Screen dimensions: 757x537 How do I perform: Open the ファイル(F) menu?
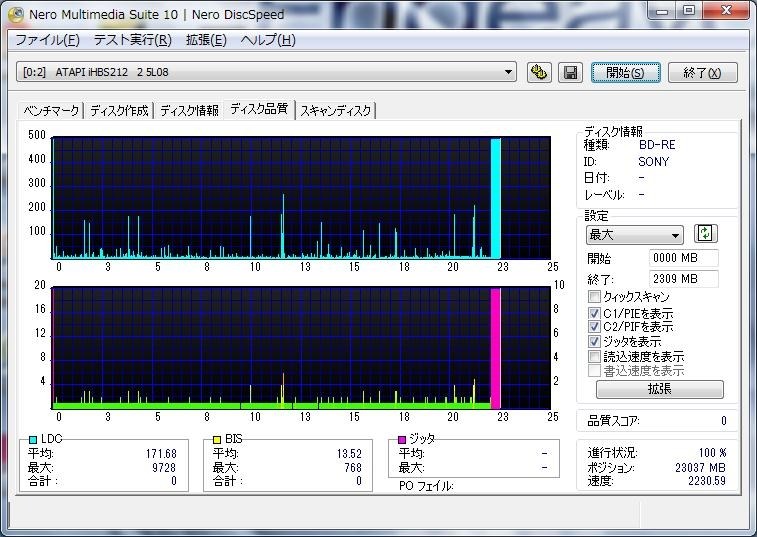[x=47, y=40]
